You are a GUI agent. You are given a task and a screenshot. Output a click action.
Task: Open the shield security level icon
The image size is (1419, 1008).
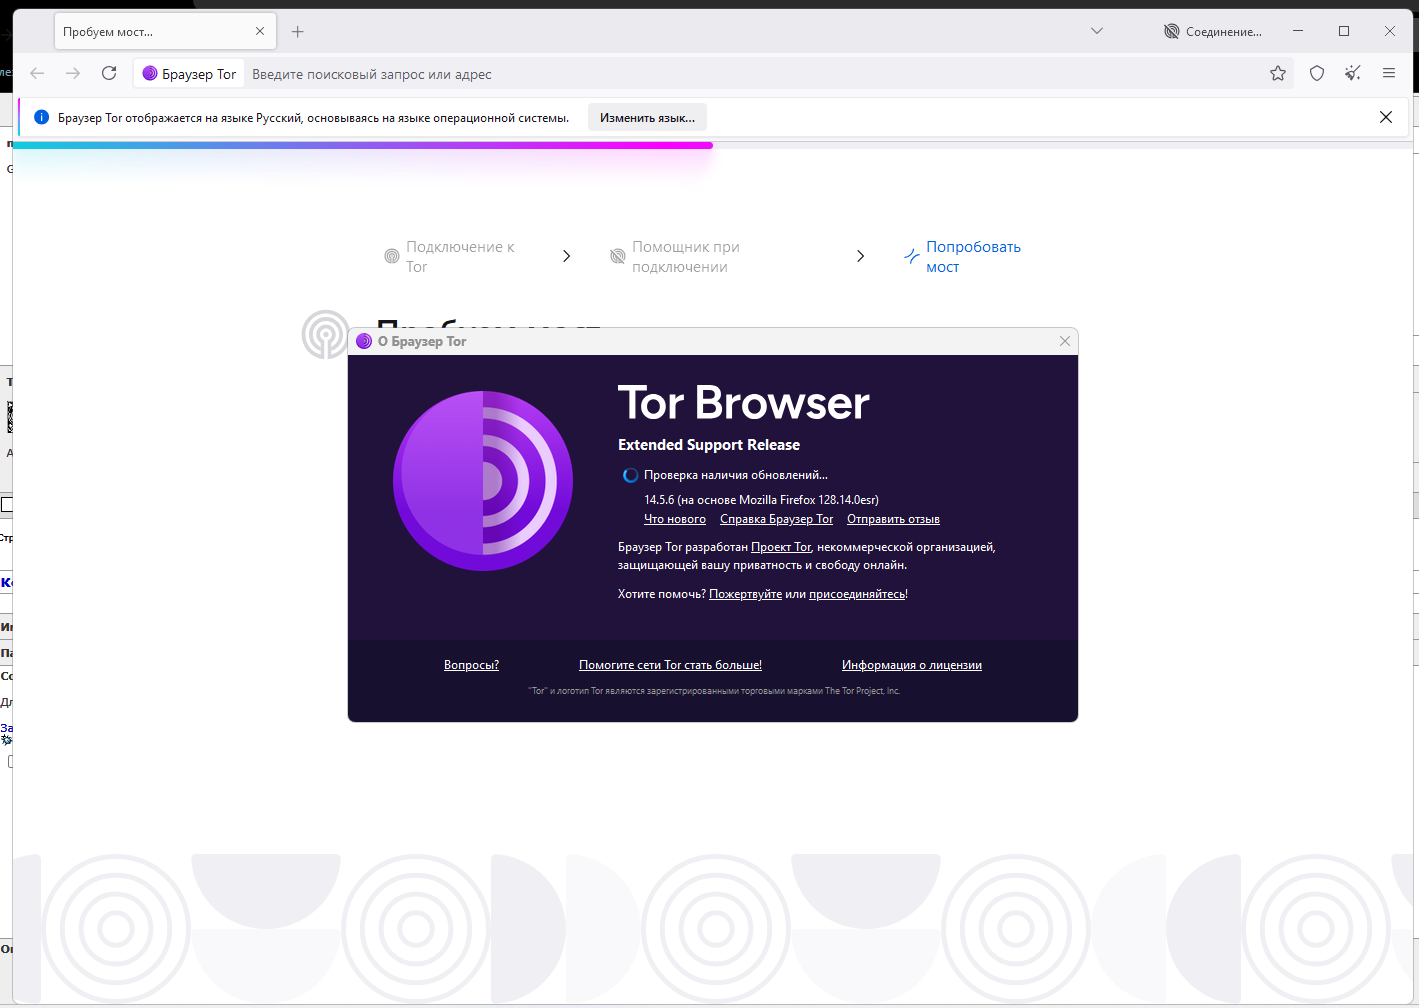(x=1317, y=73)
